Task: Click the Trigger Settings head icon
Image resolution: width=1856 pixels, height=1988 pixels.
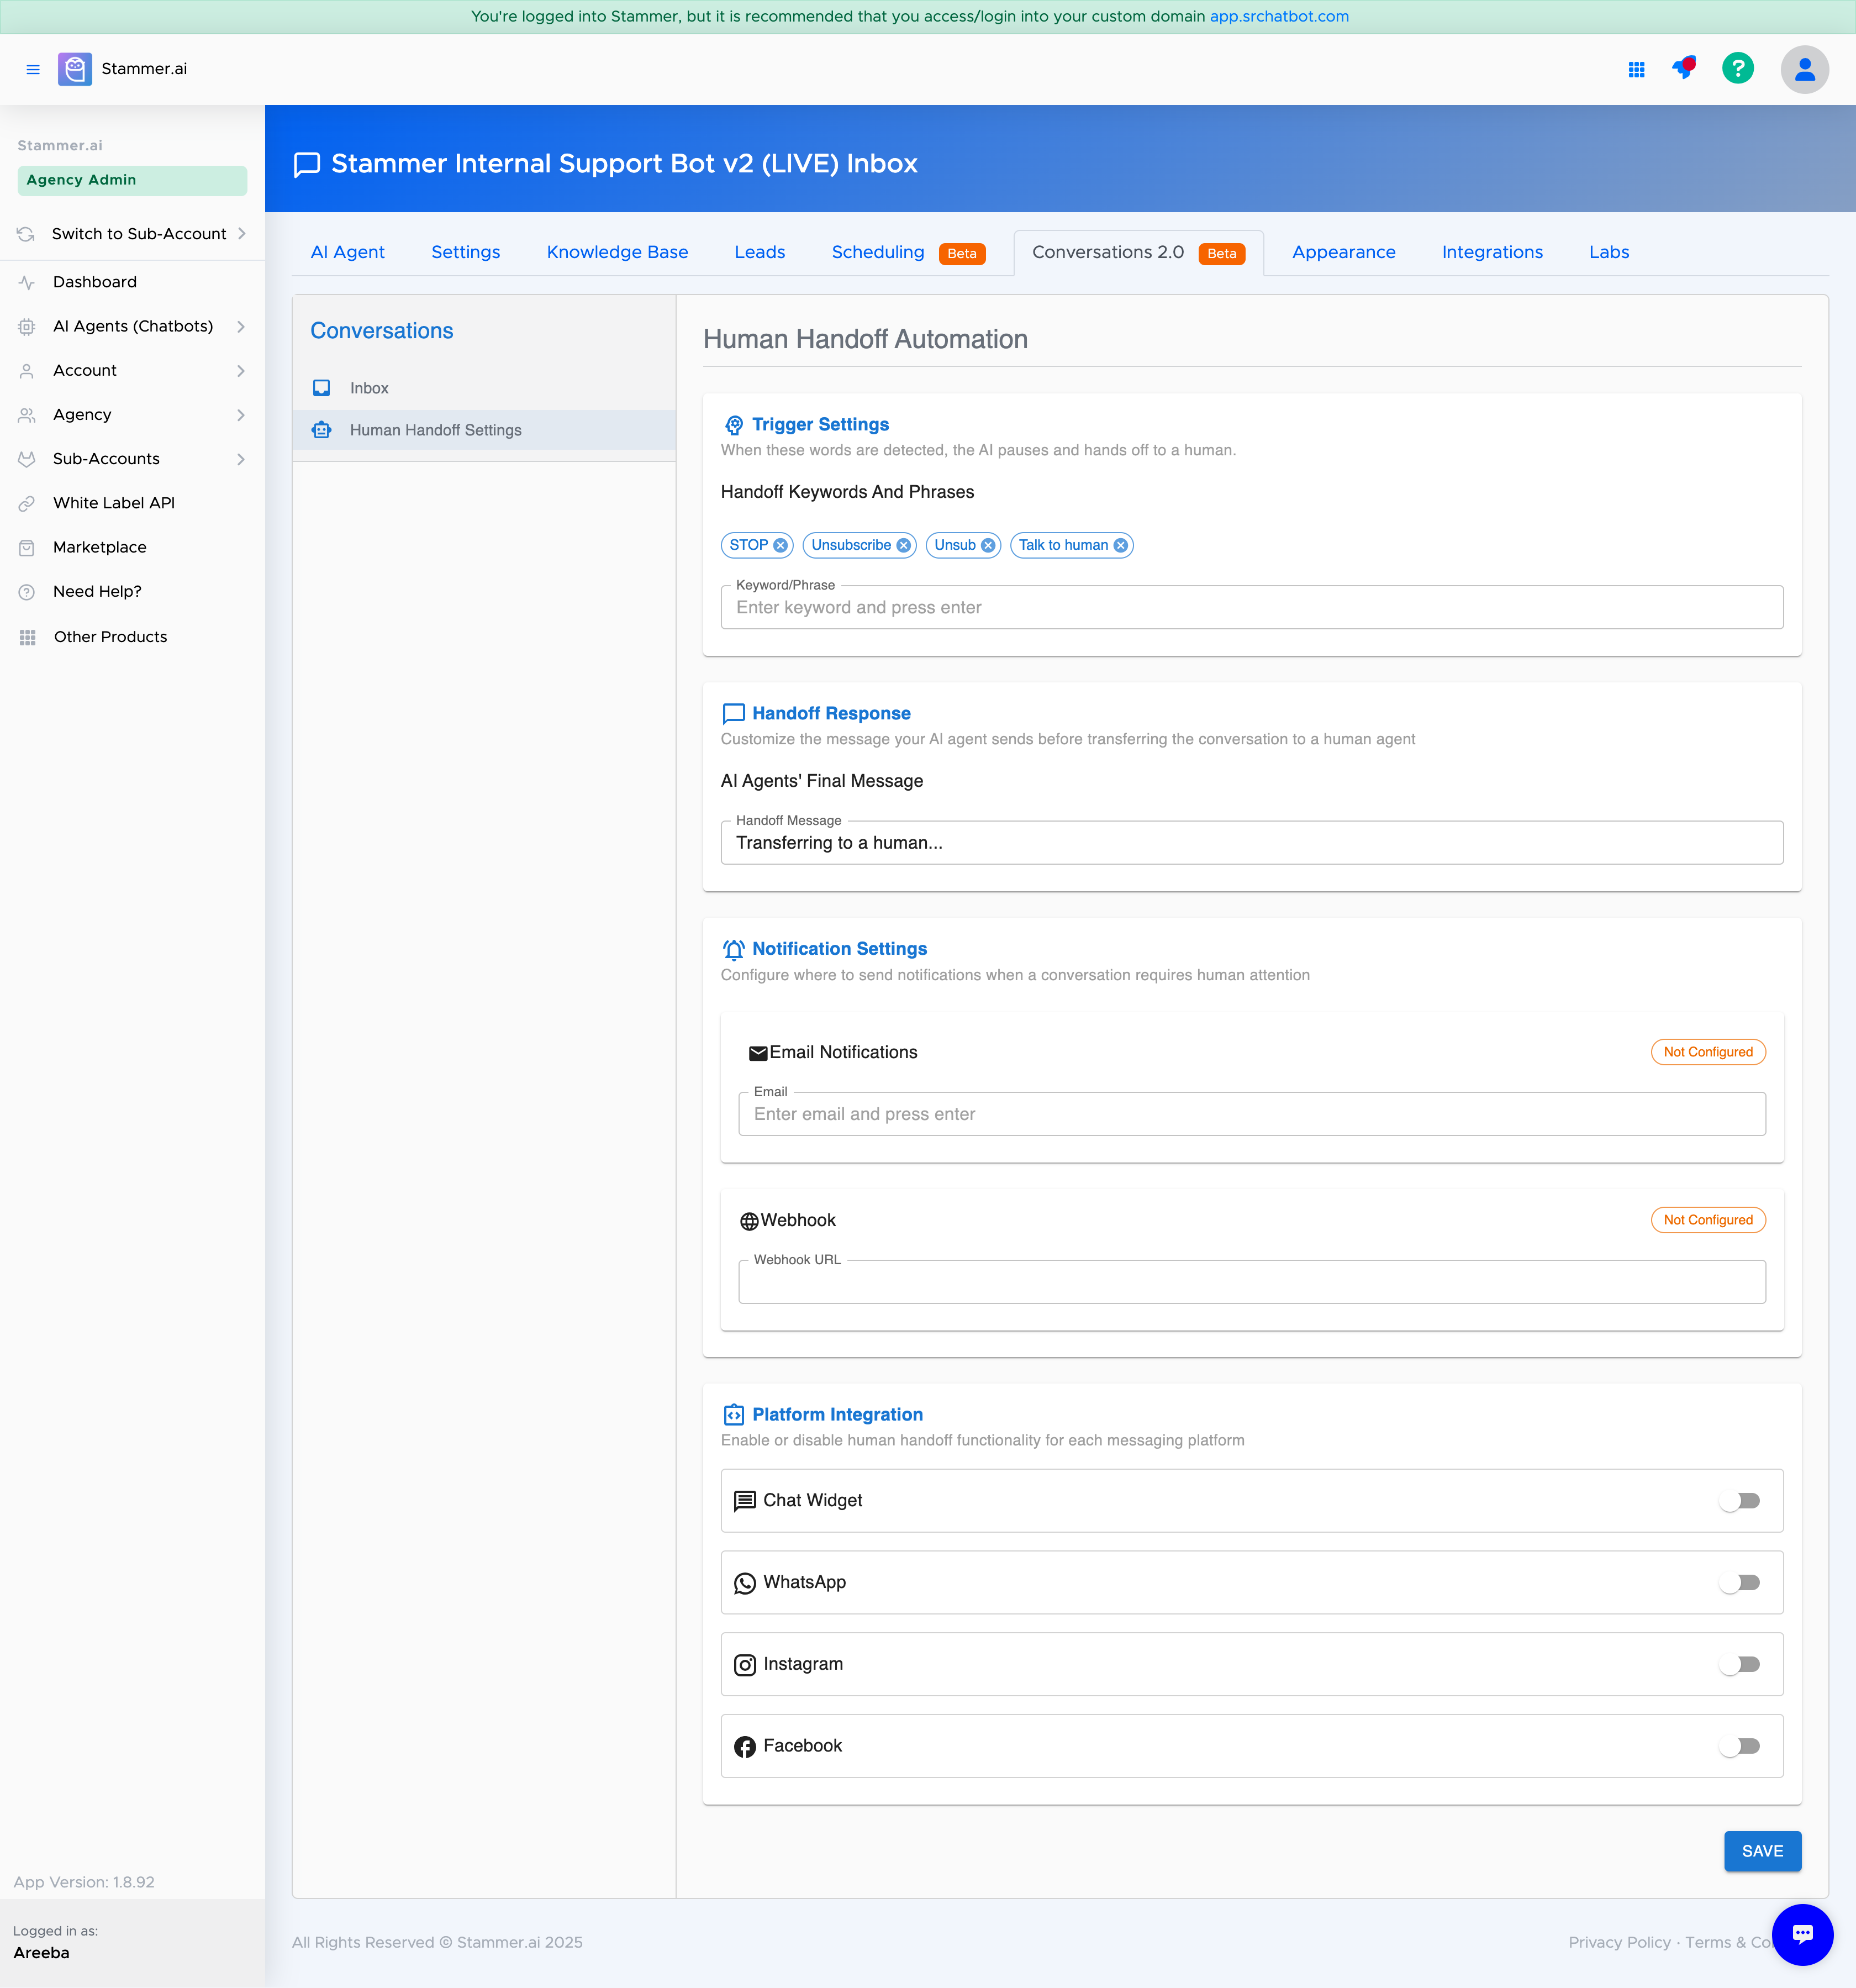Action: click(x=734, y=425)
